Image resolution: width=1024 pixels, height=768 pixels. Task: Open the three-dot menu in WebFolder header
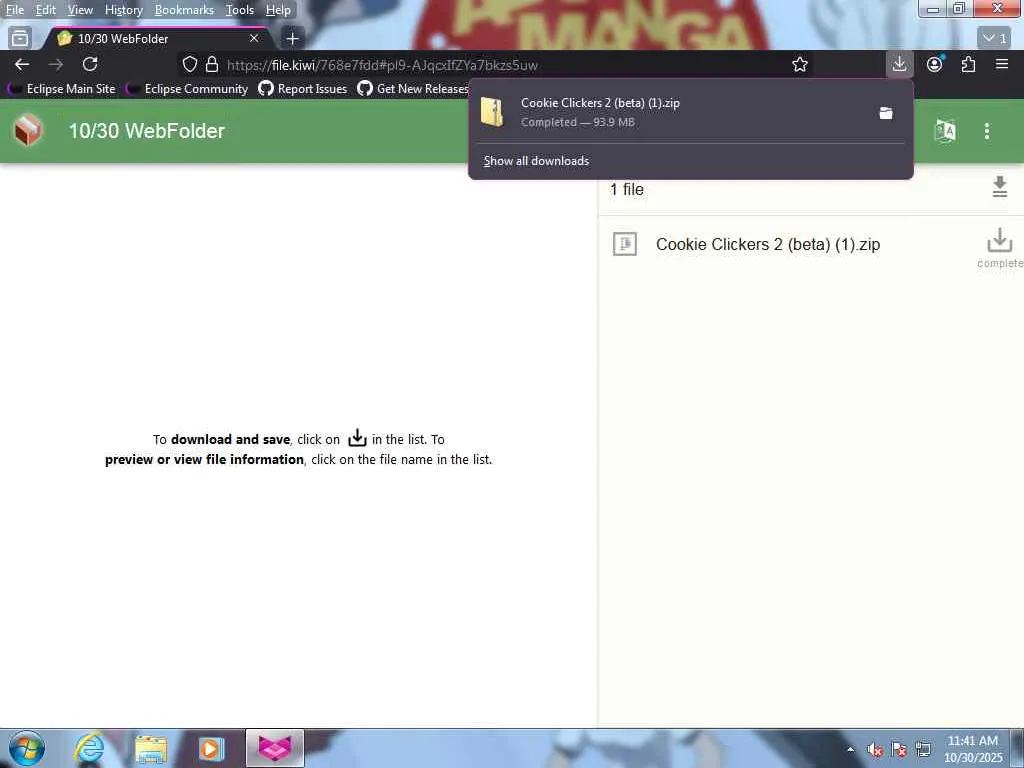(x=987, y=131)
